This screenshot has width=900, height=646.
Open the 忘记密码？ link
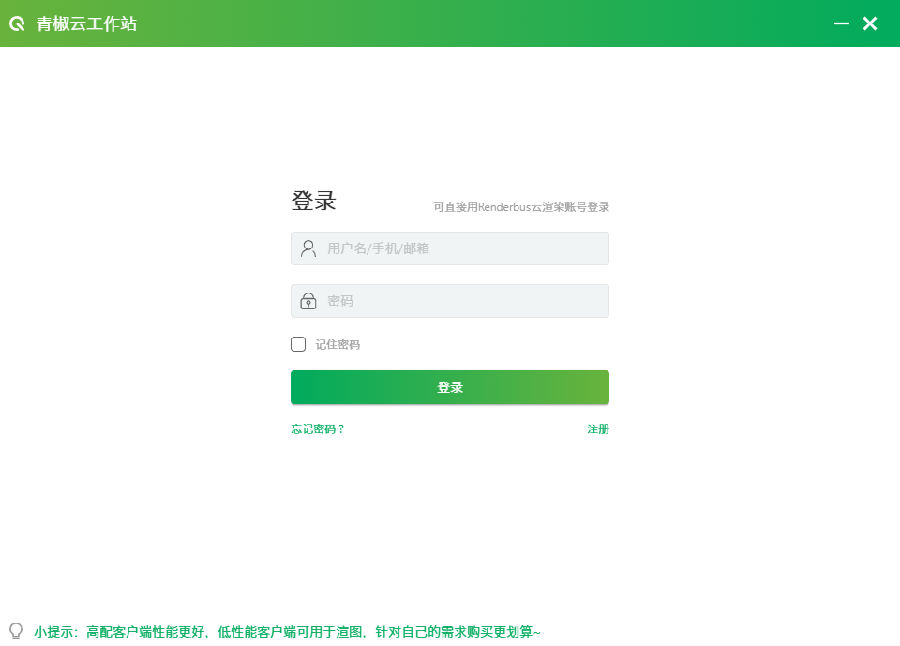tap(317, 429)
